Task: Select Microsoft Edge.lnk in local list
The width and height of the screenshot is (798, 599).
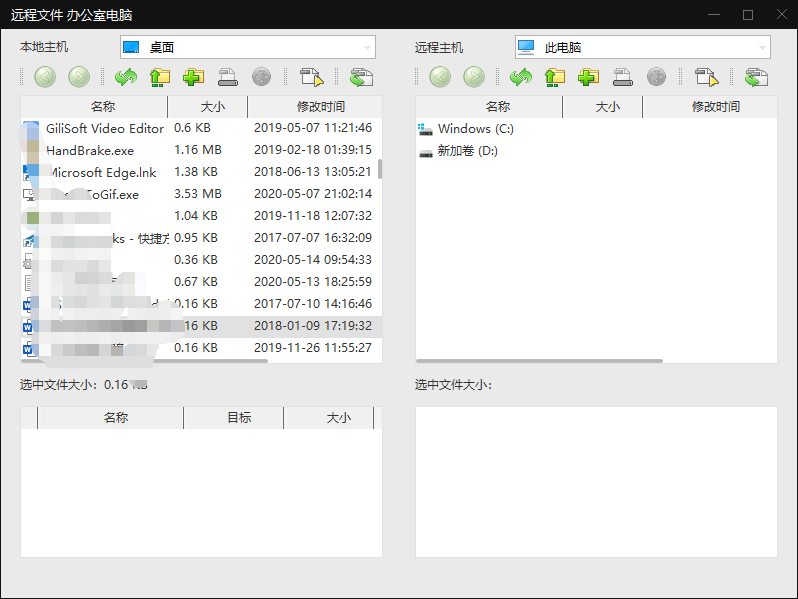Action: click(x=202, y=172)
